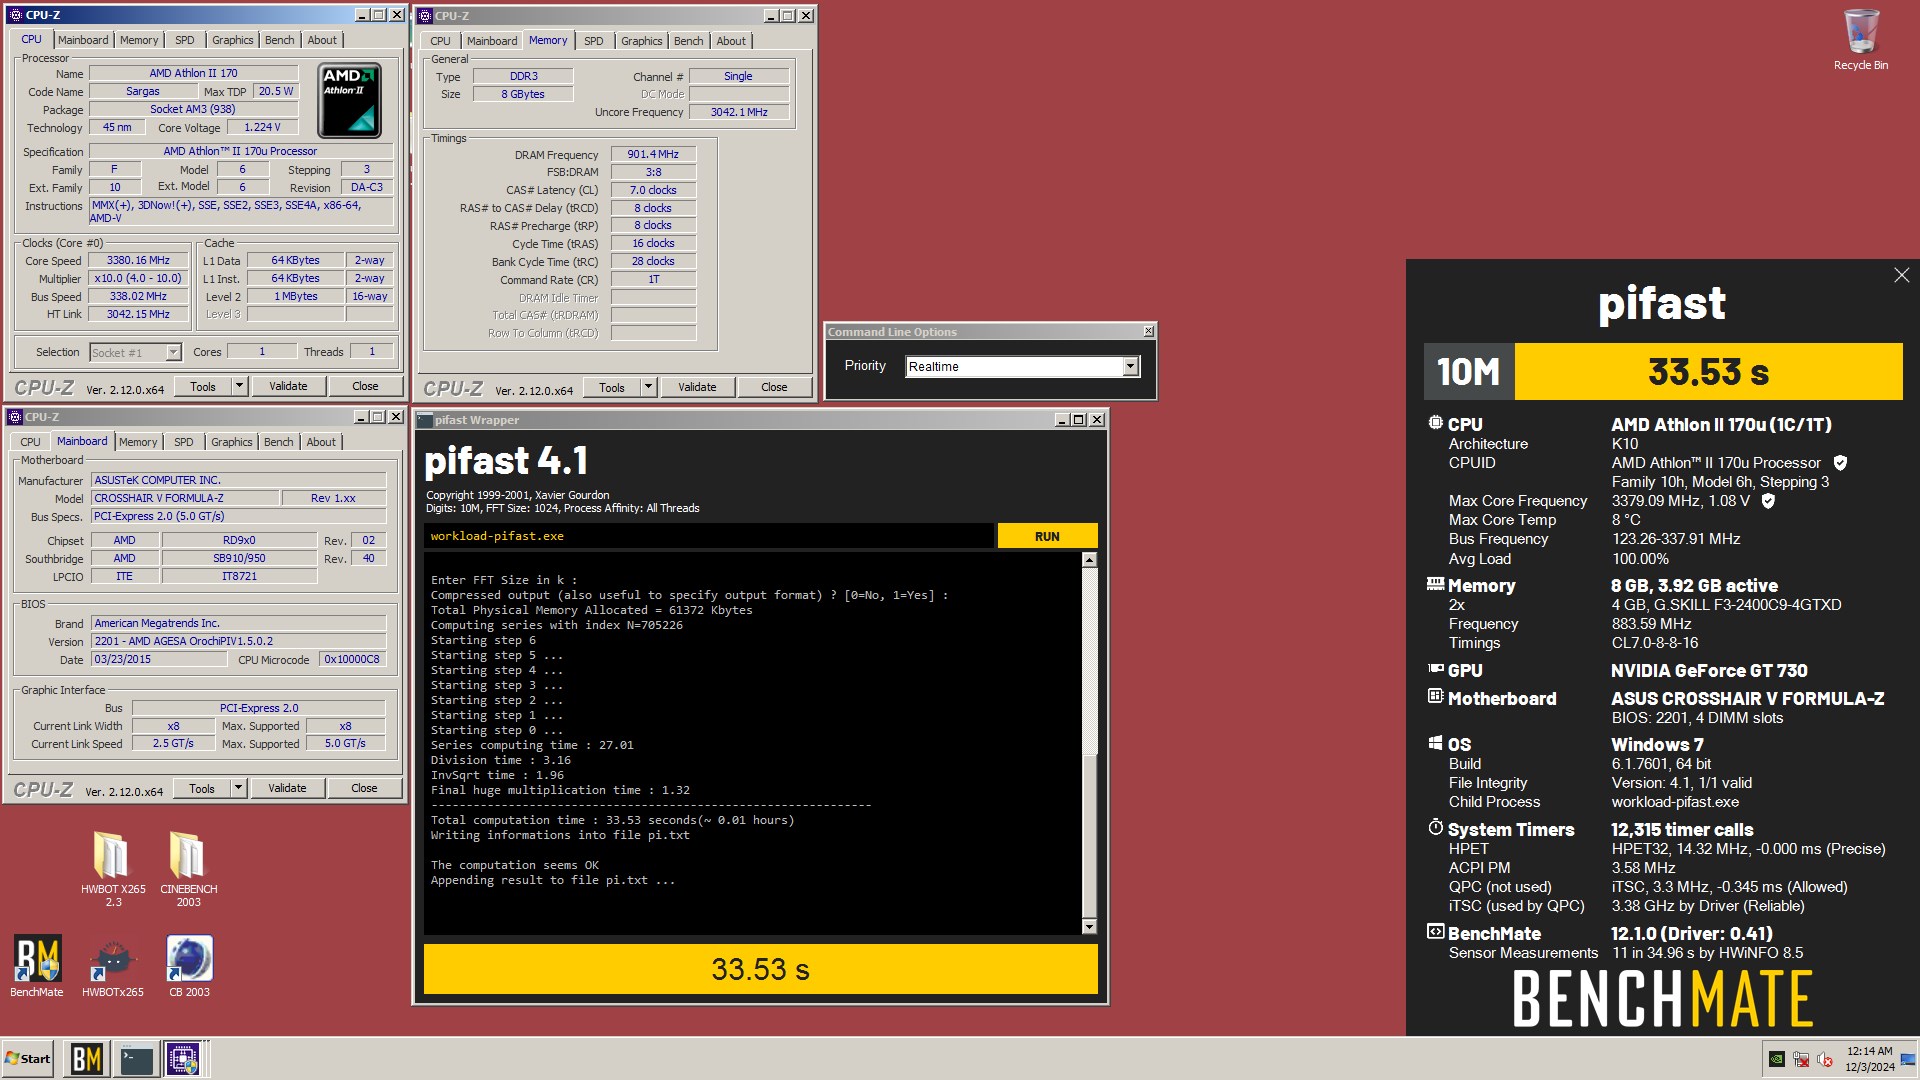1920x1080 pixels.
Task: Open the Priority dropdown showing Realtime
Action: coord(1130,367)
